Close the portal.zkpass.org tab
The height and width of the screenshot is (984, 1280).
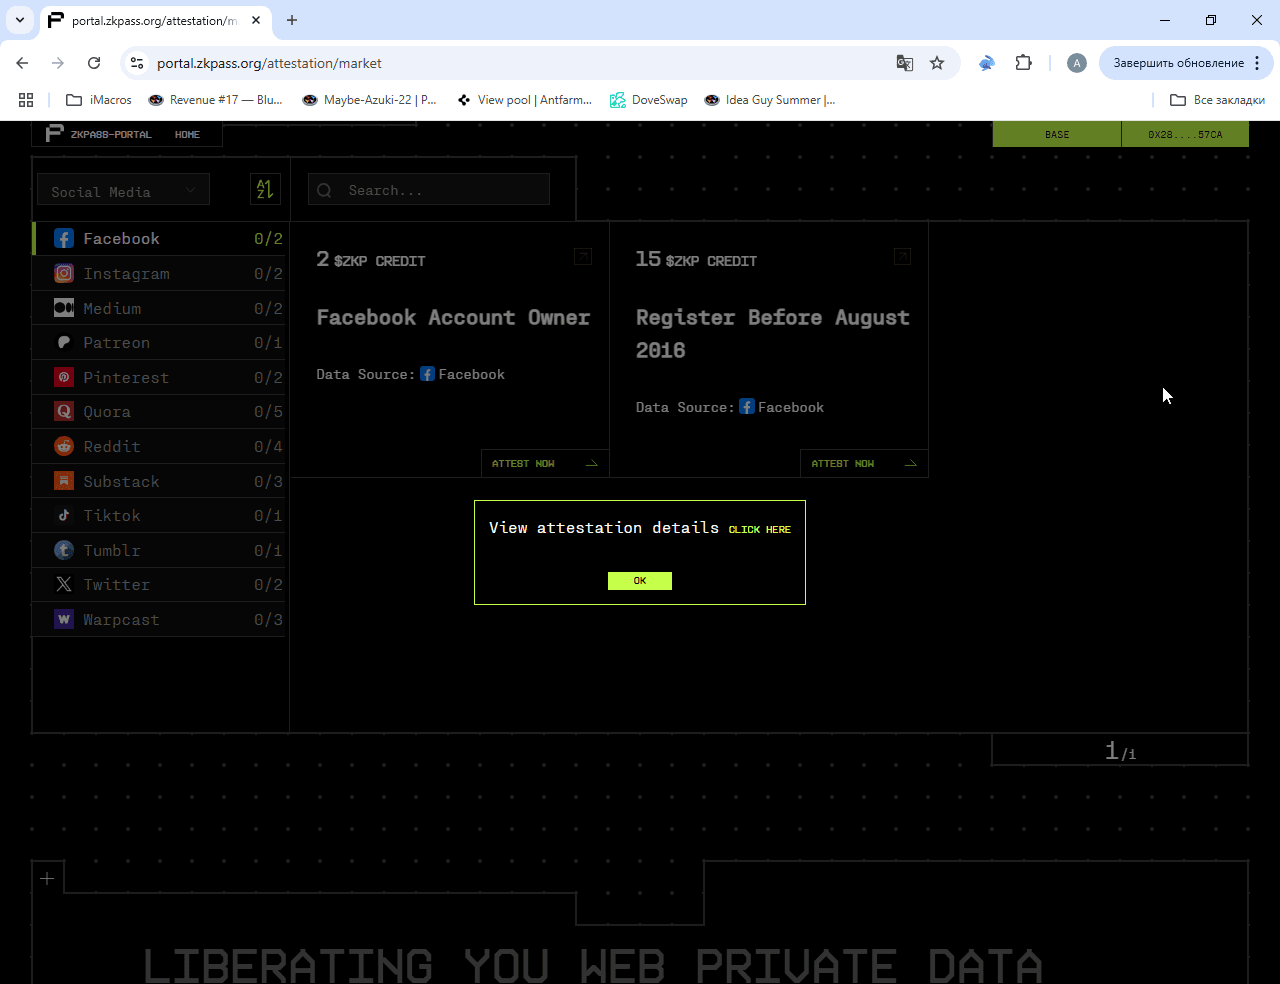click(256, 20)
